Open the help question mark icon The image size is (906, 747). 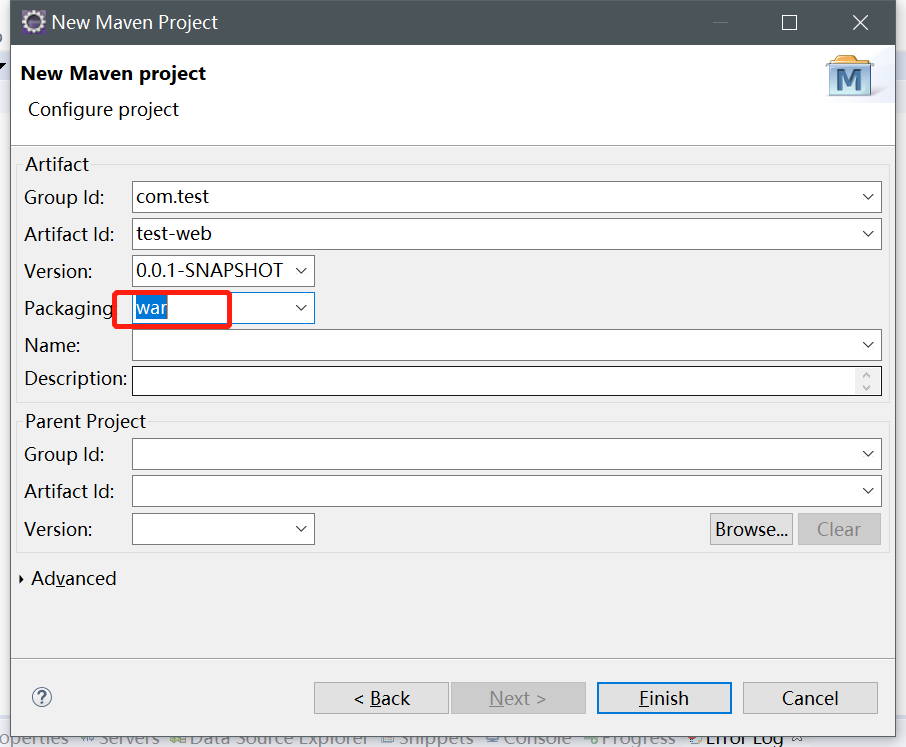pos(42,697)
